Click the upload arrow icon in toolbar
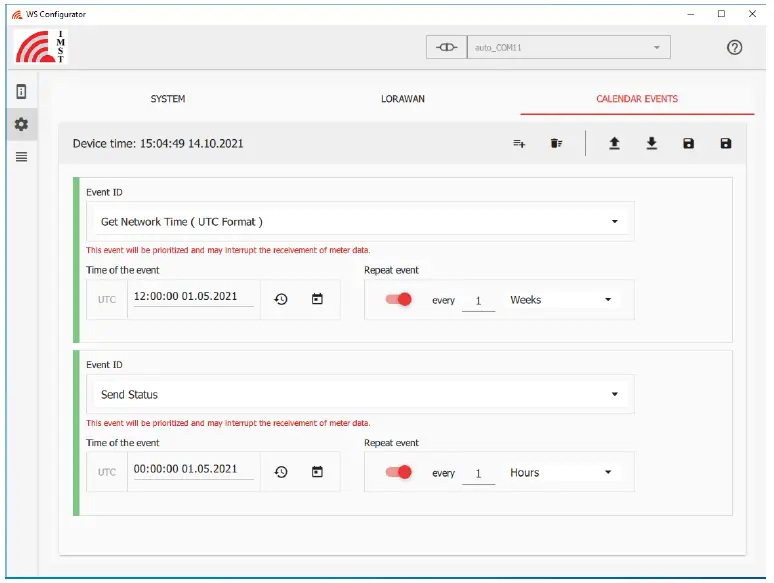Screen dimensions: 774x583 [614, 144]
